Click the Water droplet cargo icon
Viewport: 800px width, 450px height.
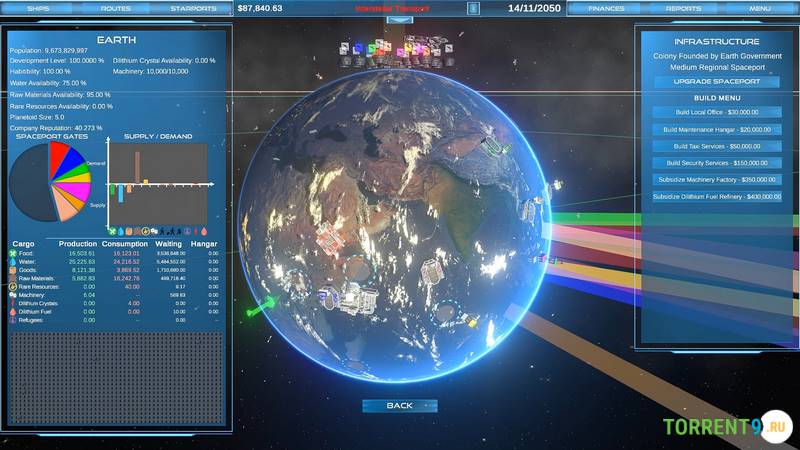(14, 262)
